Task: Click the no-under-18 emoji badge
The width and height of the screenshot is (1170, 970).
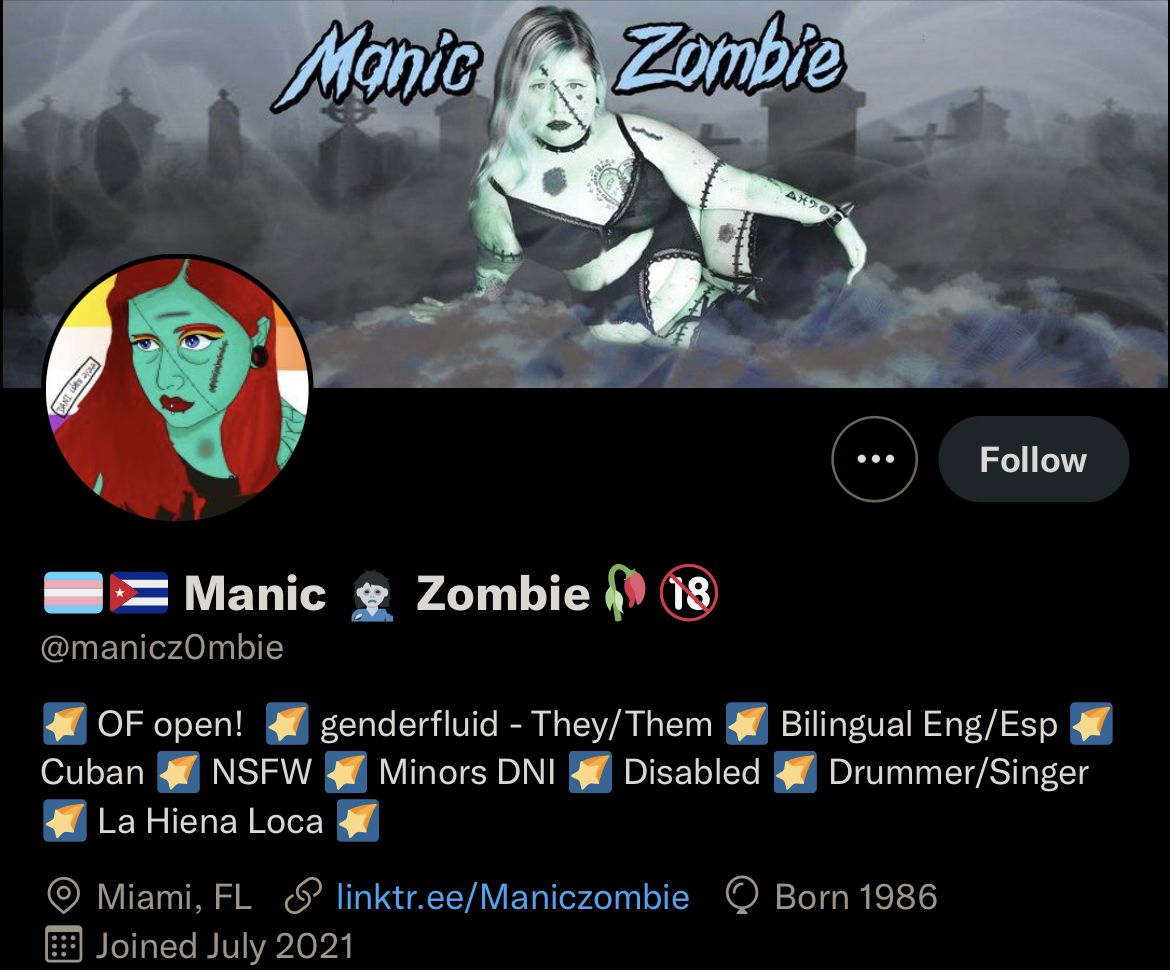Action: (x=689, y=593)
